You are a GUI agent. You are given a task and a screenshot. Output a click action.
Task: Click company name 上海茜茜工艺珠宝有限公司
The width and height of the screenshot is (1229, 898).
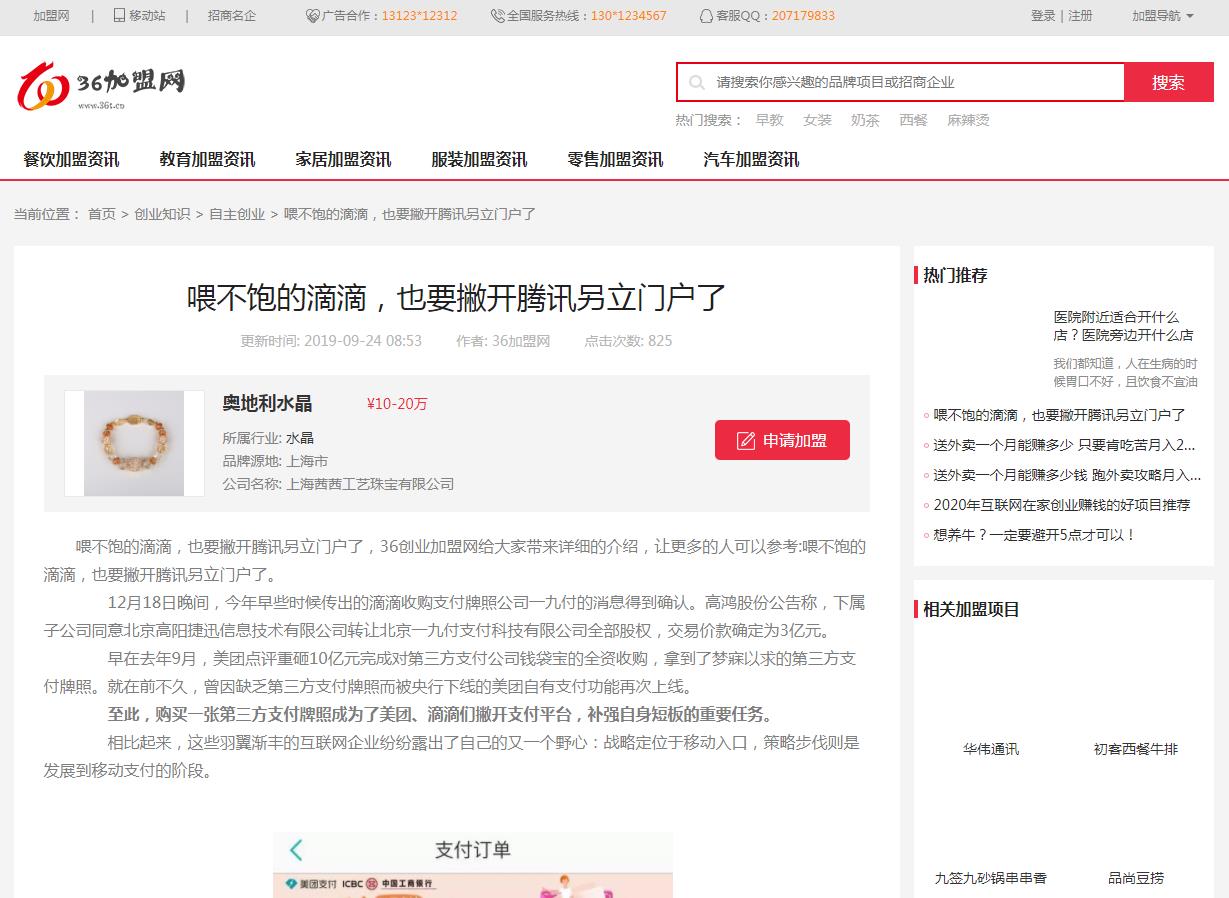(370, 484)
